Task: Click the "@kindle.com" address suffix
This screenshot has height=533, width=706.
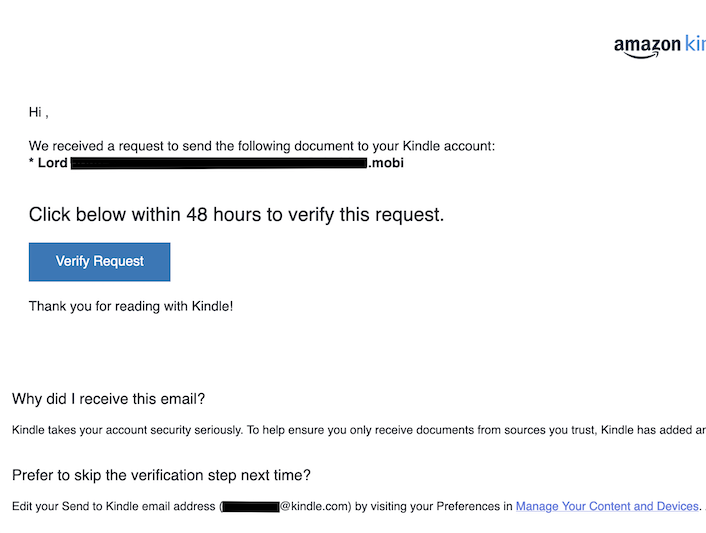Action: tap(313, 507)
